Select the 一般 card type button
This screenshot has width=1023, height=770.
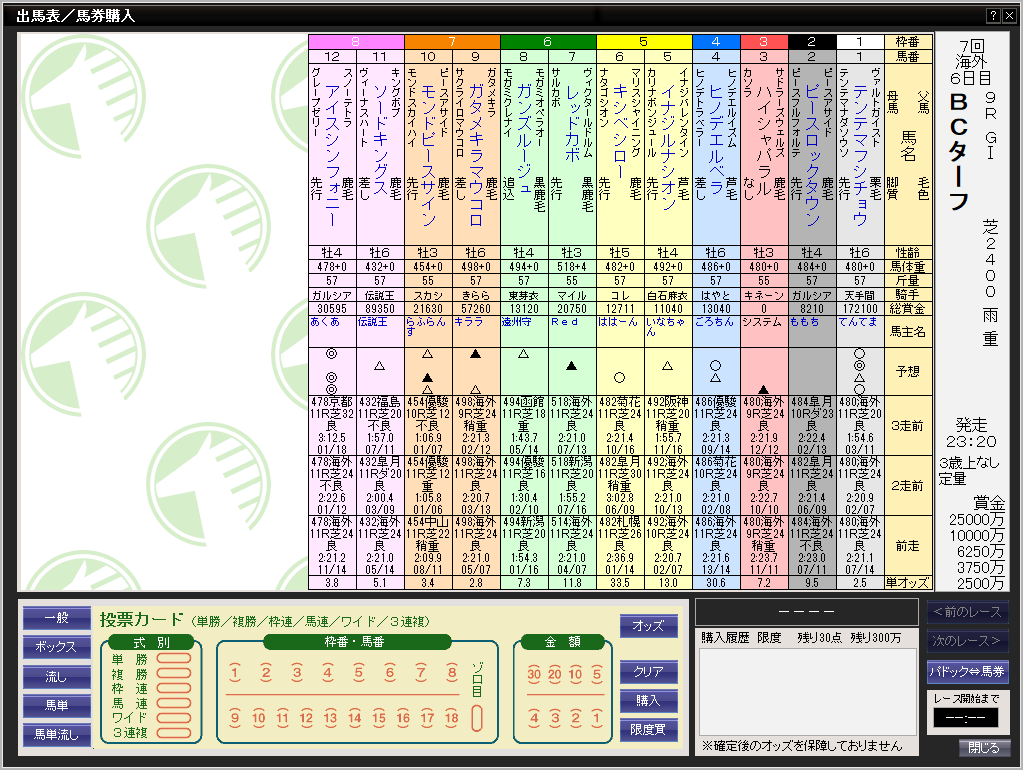[57, 618]
